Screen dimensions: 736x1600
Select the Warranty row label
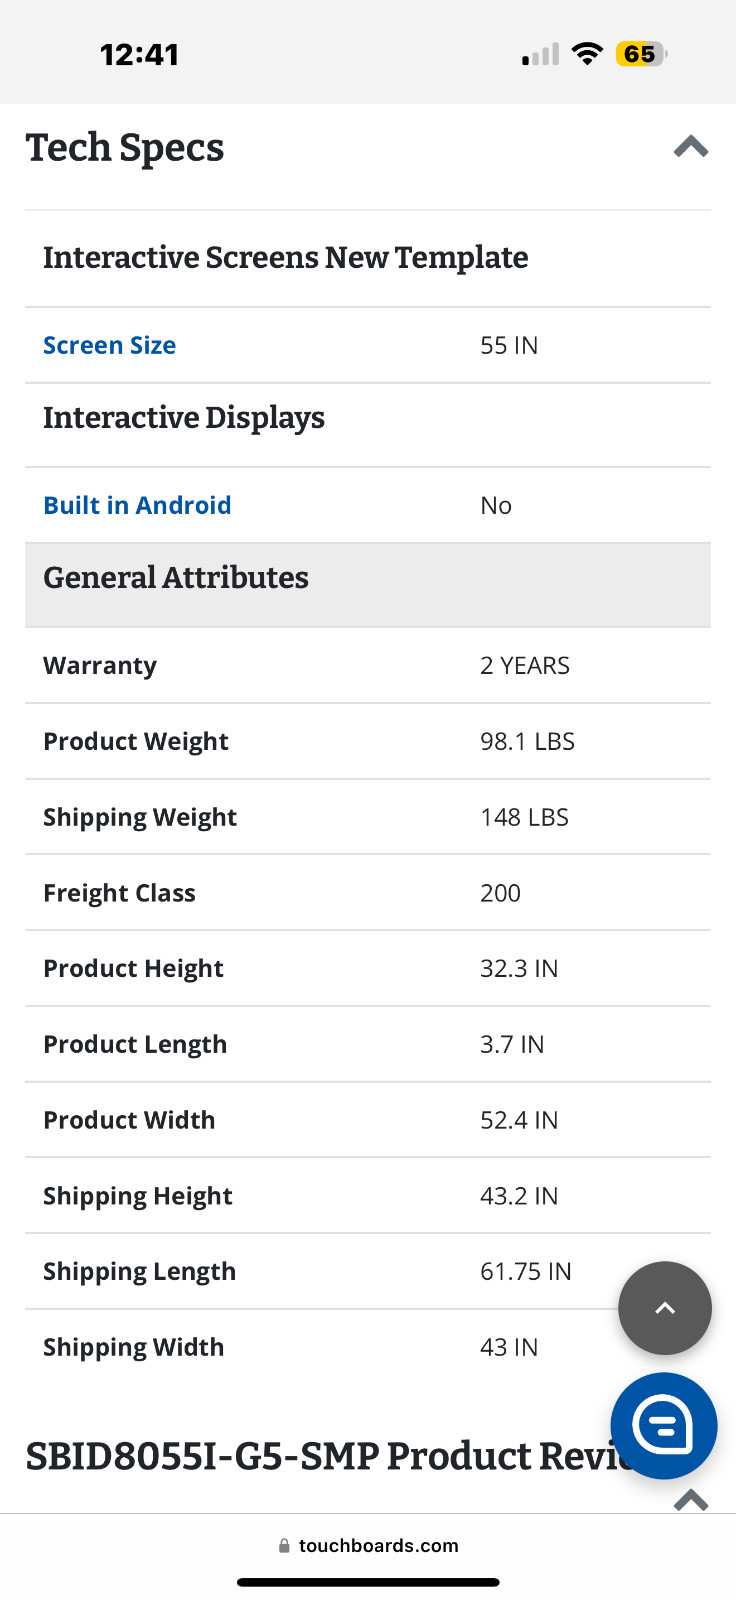(x=100, y=666)
